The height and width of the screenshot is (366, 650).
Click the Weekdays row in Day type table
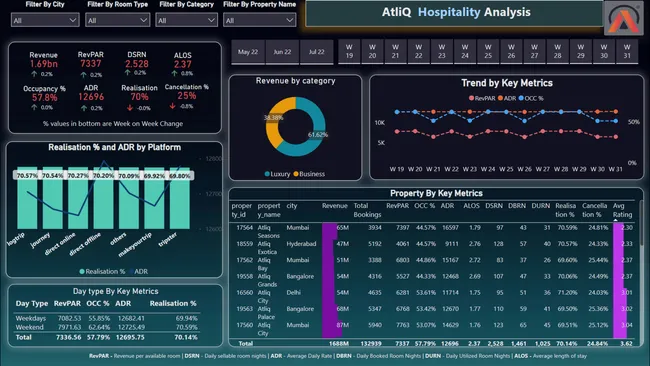click(x=107, y=318)
